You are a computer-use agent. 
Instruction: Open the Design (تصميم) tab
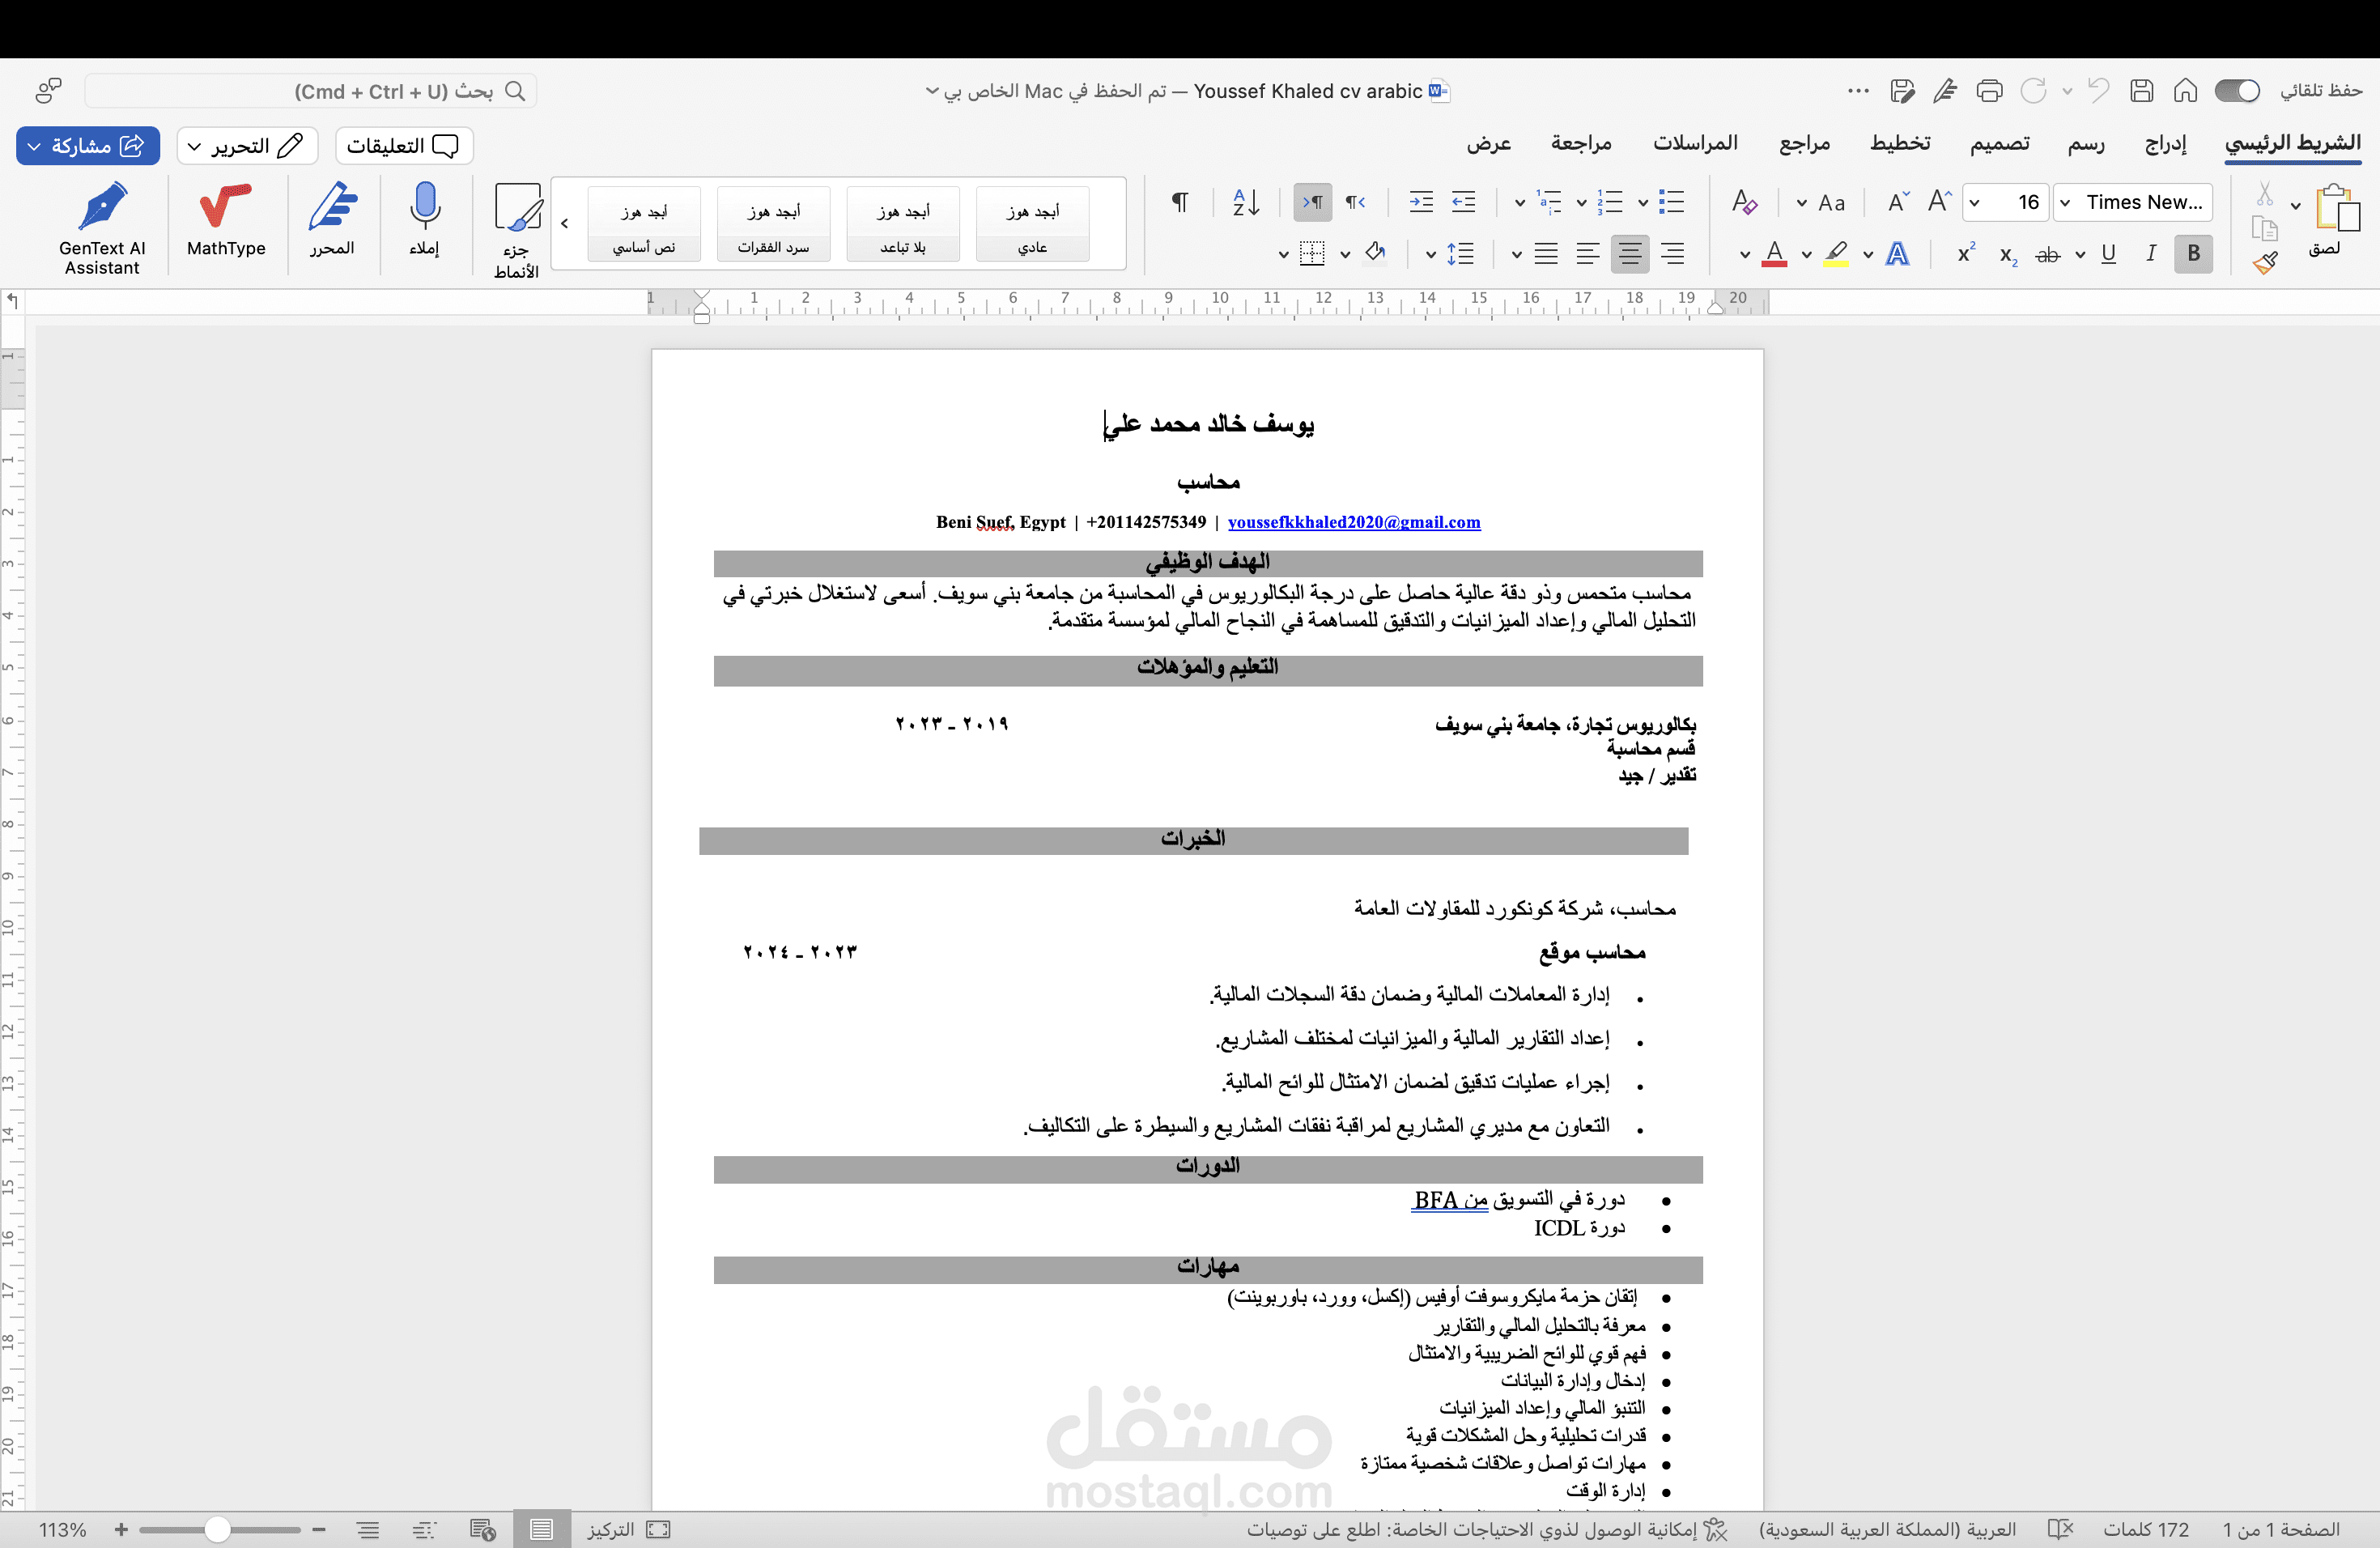(x=2000, y=144)
